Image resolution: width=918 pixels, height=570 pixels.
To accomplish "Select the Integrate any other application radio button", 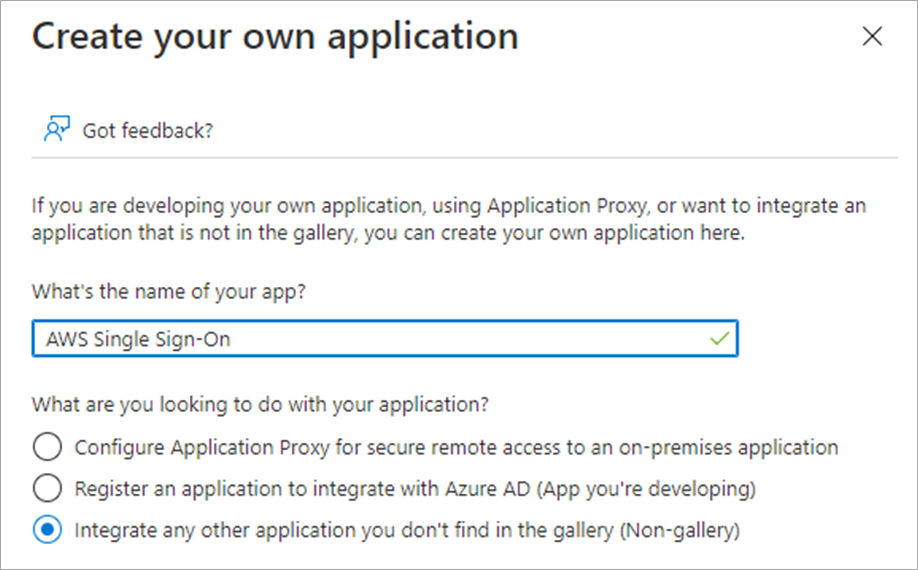I will [x=47, y=530].
